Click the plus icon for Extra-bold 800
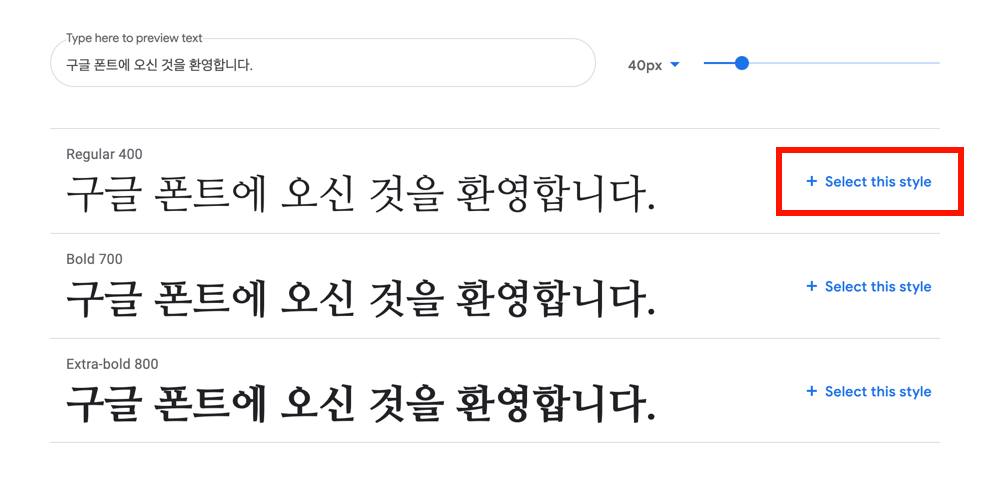1000x480 pixels. point(811,391)
